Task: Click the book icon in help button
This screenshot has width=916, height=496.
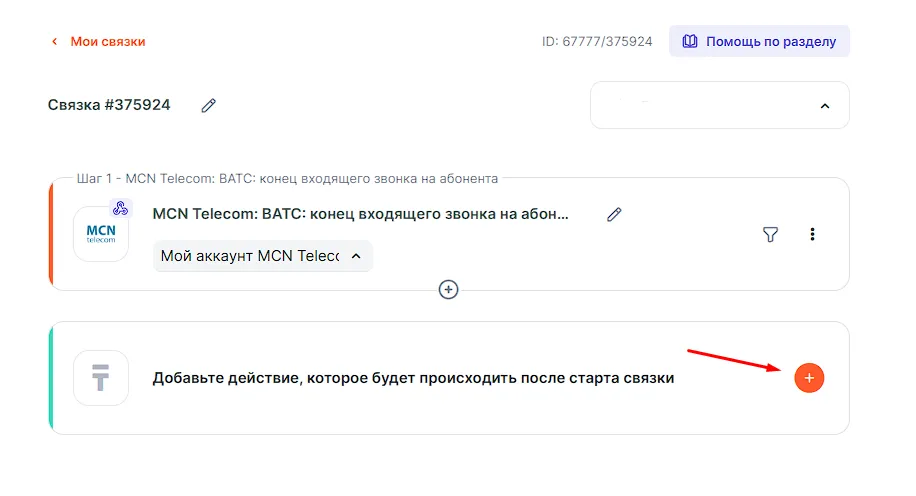Action: coord(690,42)
